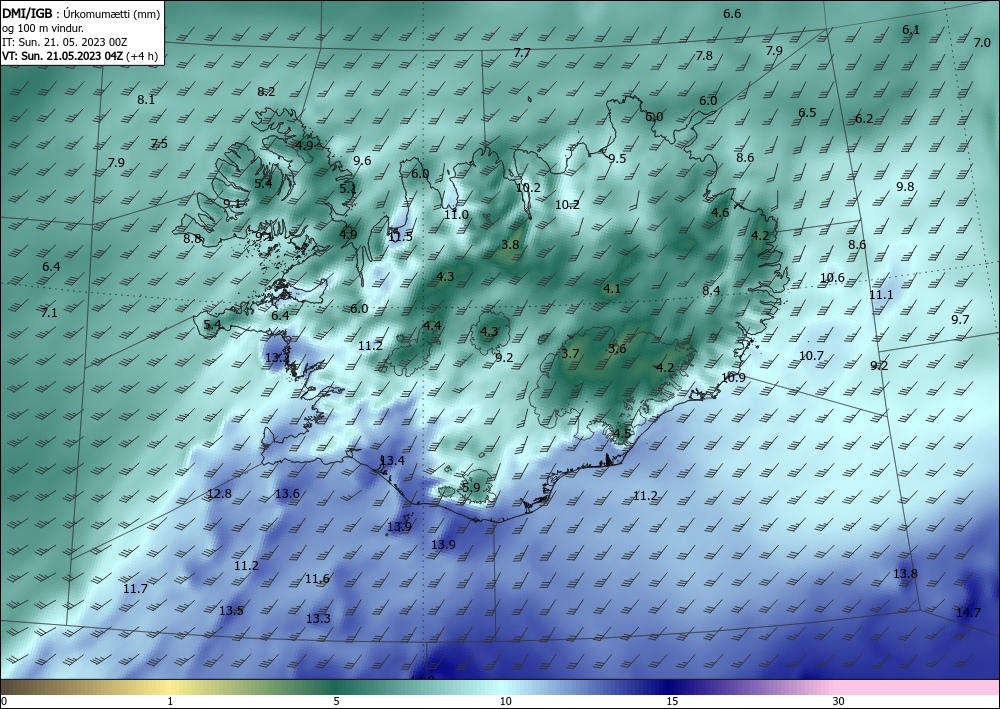The height and width of the screenshot is (709, 1000).
Task: Click the map value 5.1
Action: click(x=348, y=189)
